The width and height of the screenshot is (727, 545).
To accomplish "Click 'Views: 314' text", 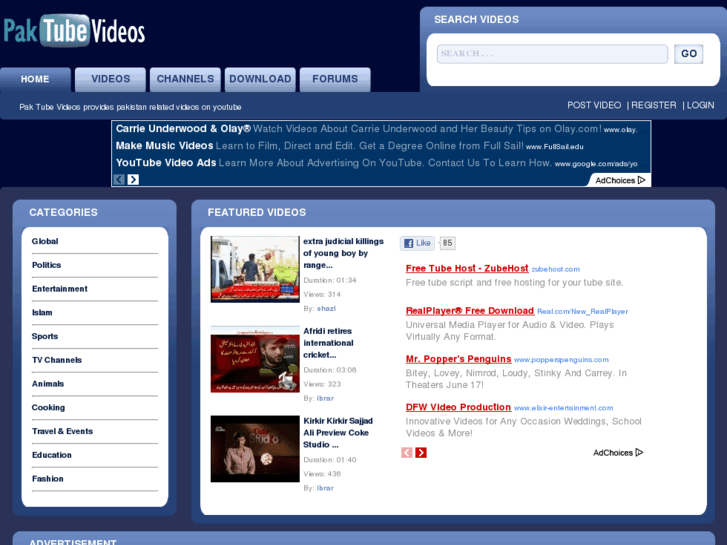I will click(x=322, y=295).
